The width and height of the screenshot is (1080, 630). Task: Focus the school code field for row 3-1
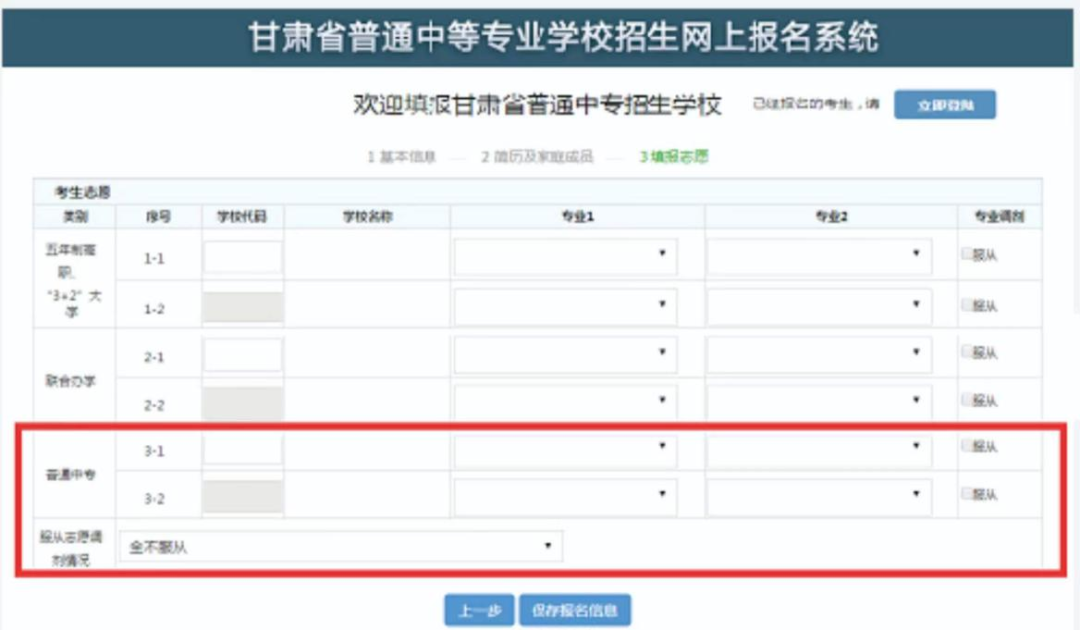coord(243,450)
